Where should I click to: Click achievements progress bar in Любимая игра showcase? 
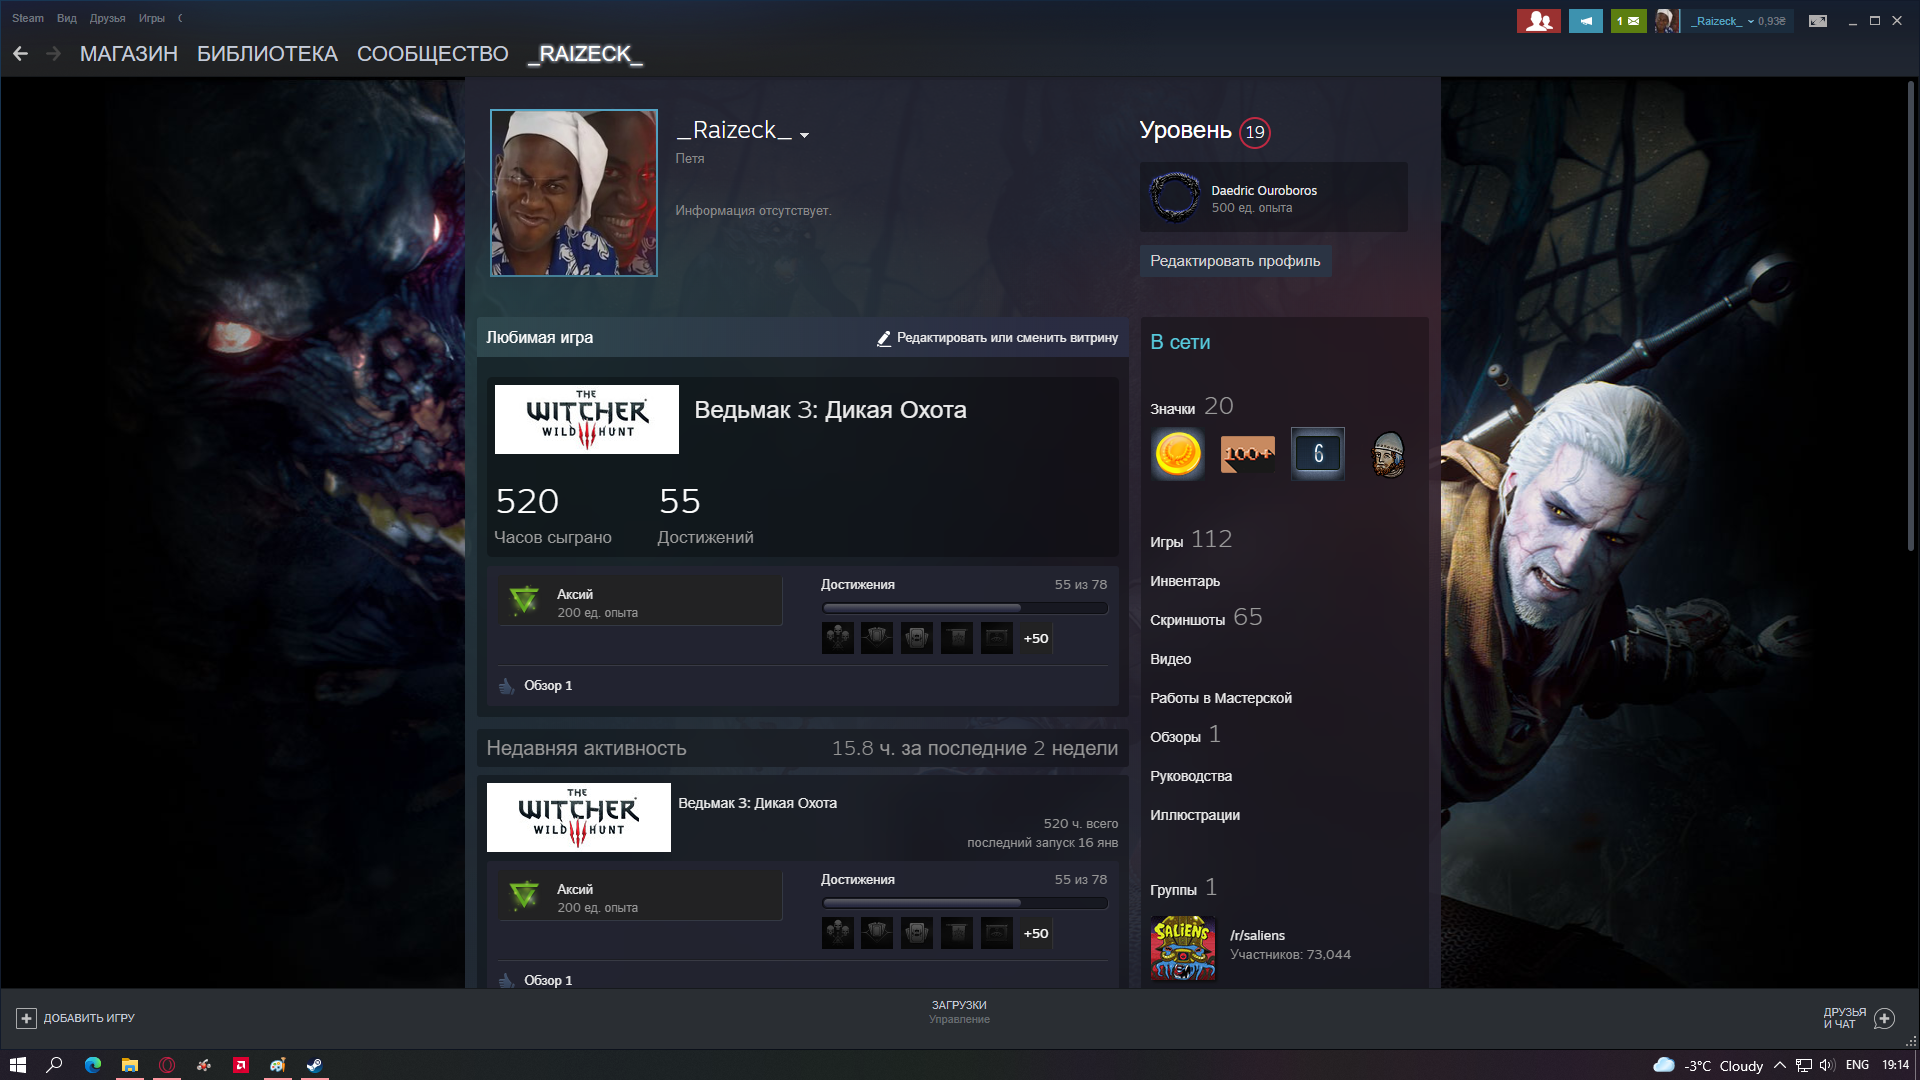point(965,607)
